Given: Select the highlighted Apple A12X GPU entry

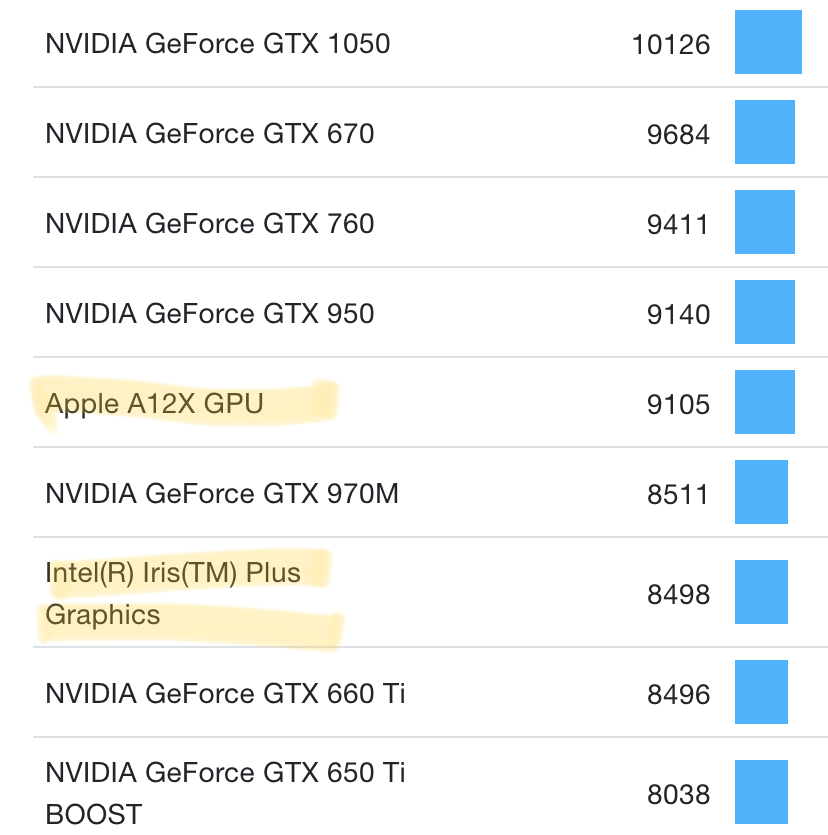Looking at the screenshot, I should click(154, 403).
